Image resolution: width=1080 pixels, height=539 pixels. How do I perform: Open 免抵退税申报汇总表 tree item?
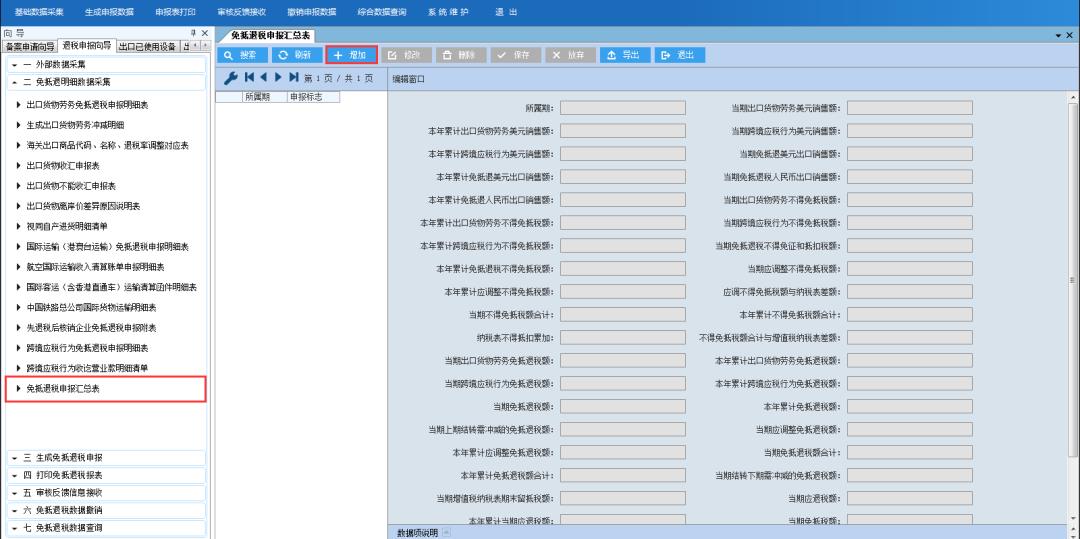pos(63,389)
